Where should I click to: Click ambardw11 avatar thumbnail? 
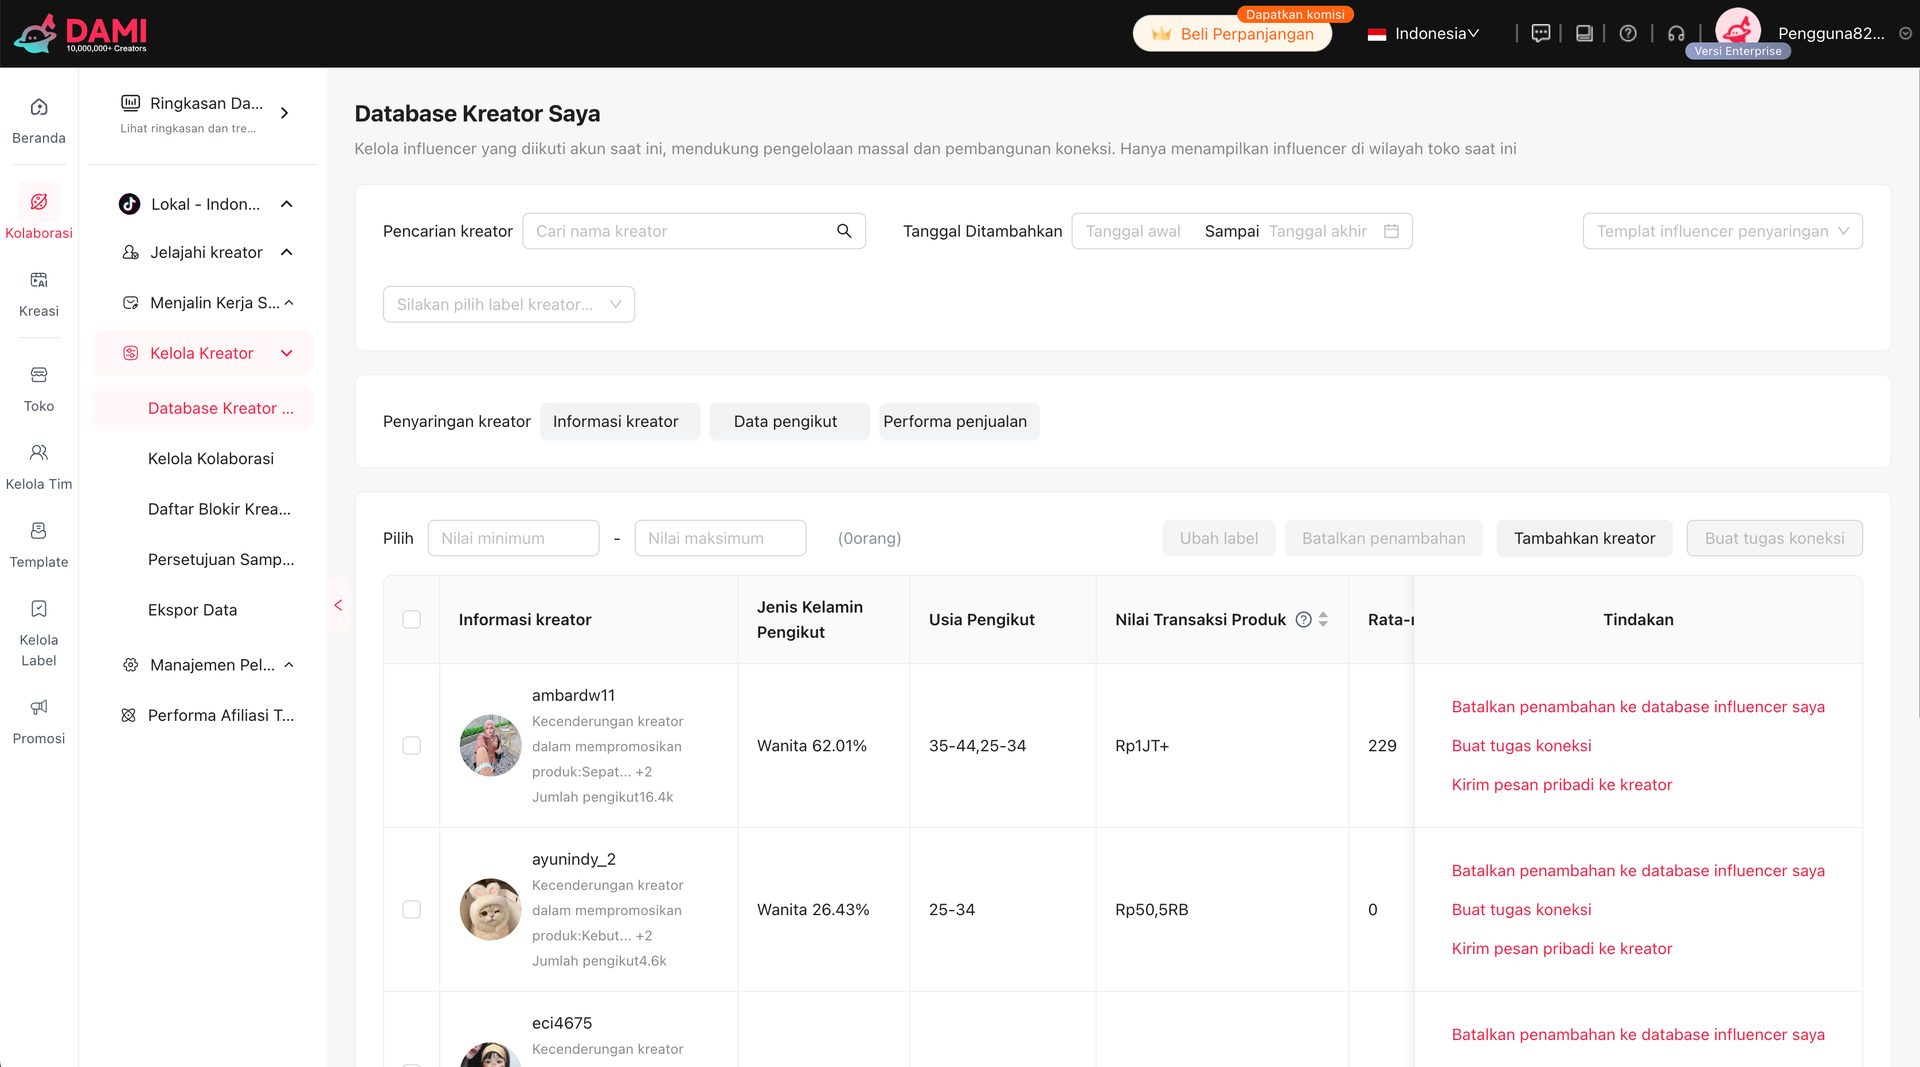tap(490, 745)
